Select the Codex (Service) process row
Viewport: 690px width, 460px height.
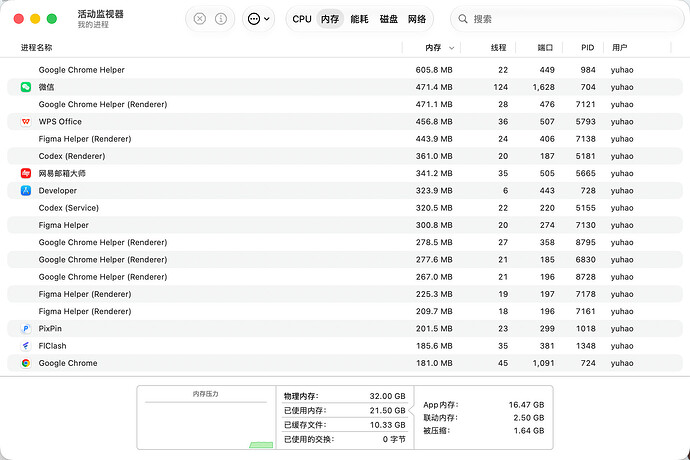345,208
